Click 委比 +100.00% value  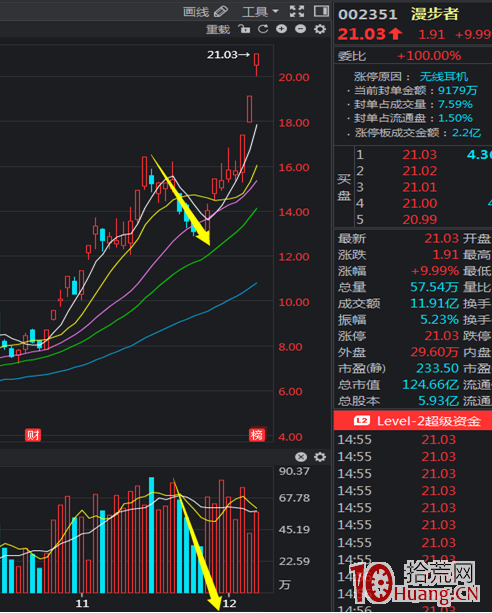[x=429, y=56]
